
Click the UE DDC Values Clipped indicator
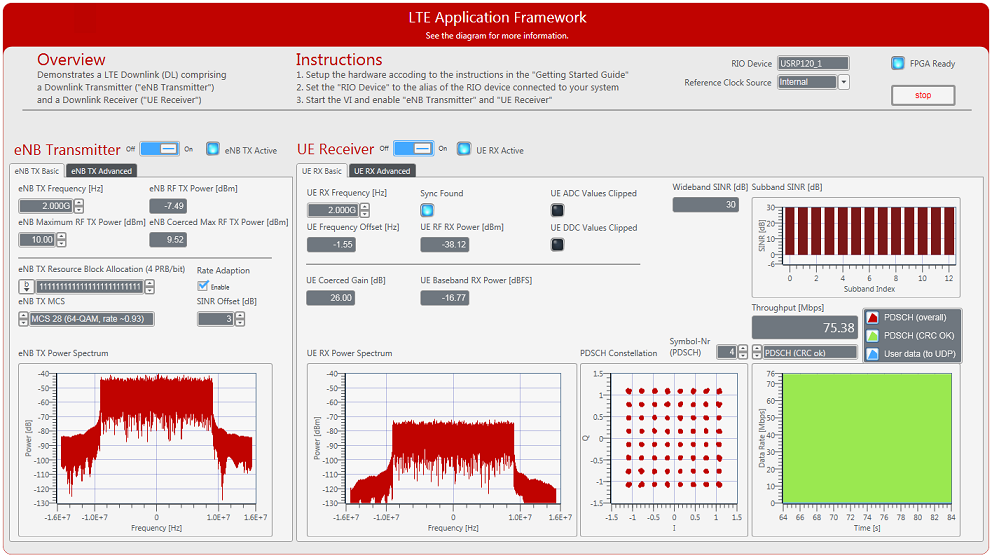pyautogui.click(x=557, y=244)
